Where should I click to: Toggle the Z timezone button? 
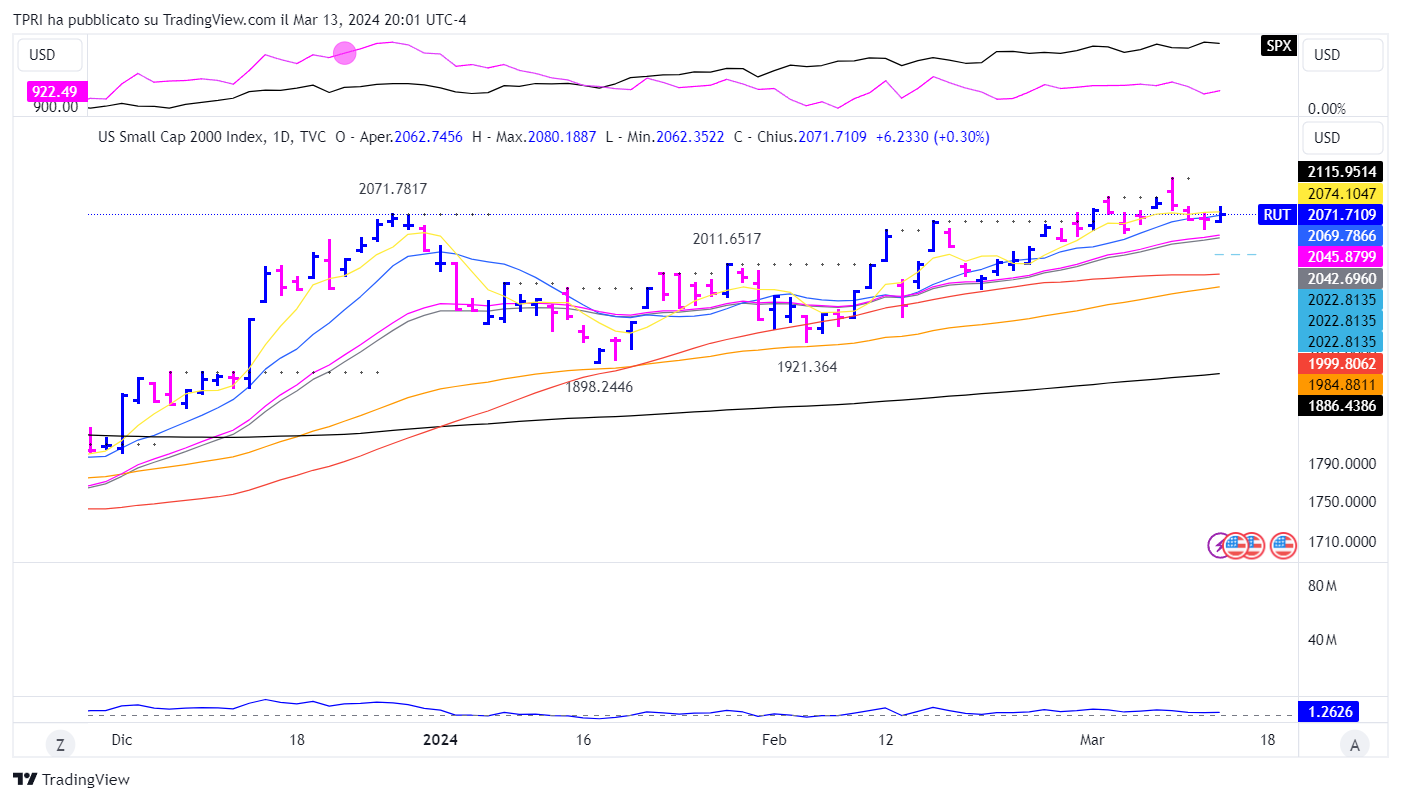pyautogui.click(x=60, y=743)
